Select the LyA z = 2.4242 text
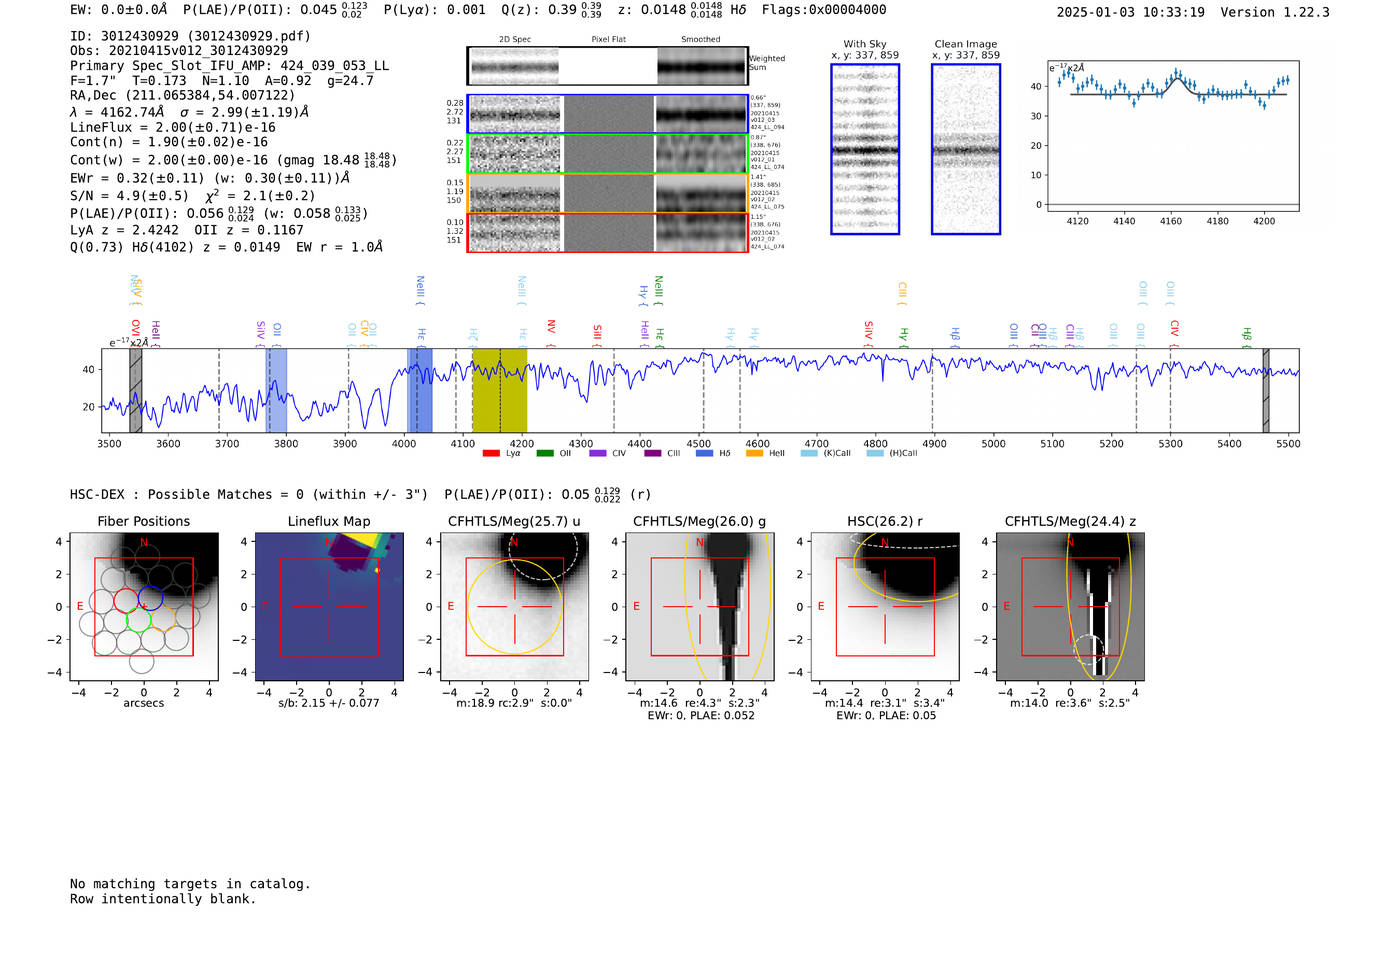Screen dimensions: 1400x953 tap(124, 230)
